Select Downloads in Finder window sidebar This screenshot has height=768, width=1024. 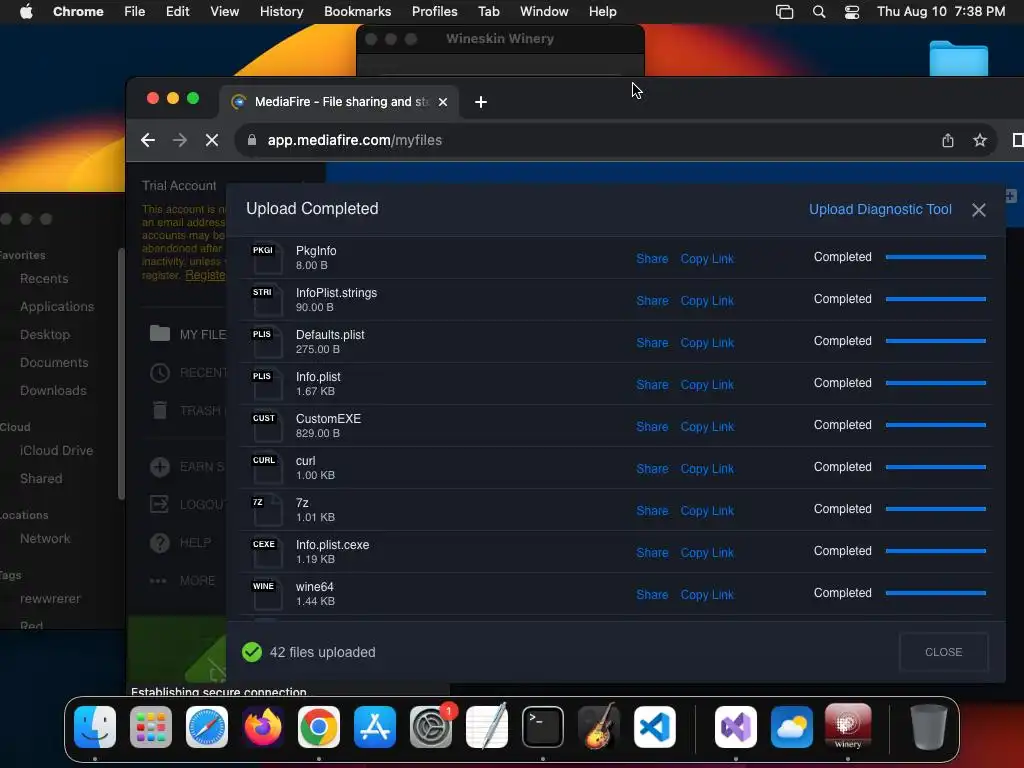[x=53, y=391]
